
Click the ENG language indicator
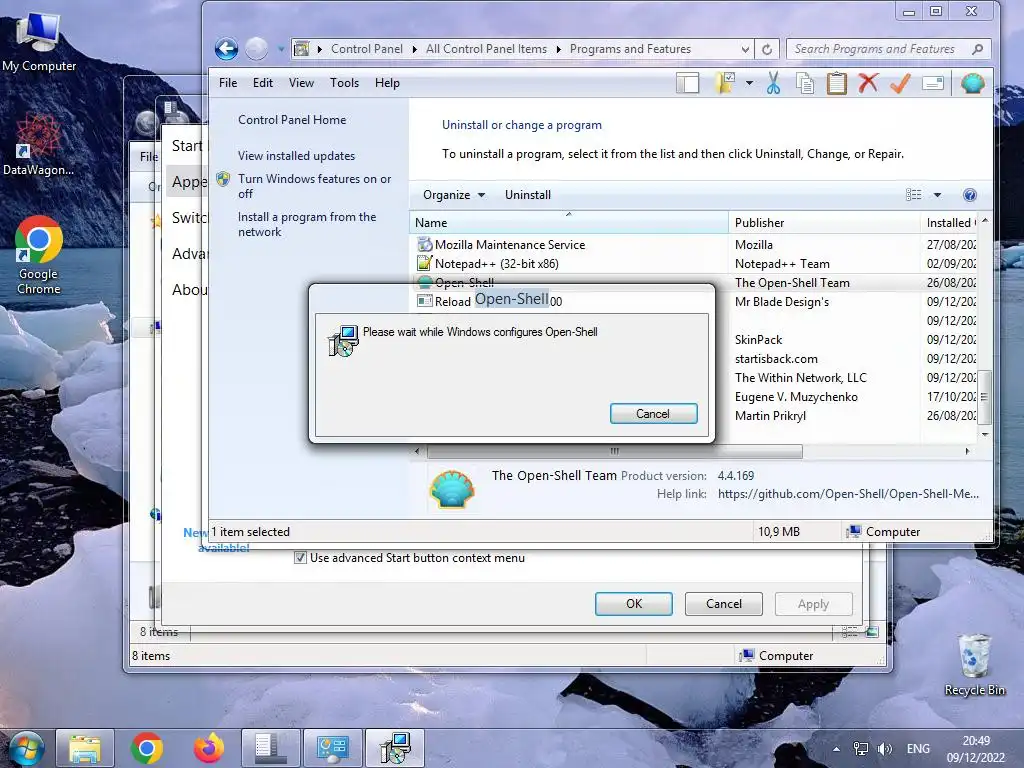point(918,749)
